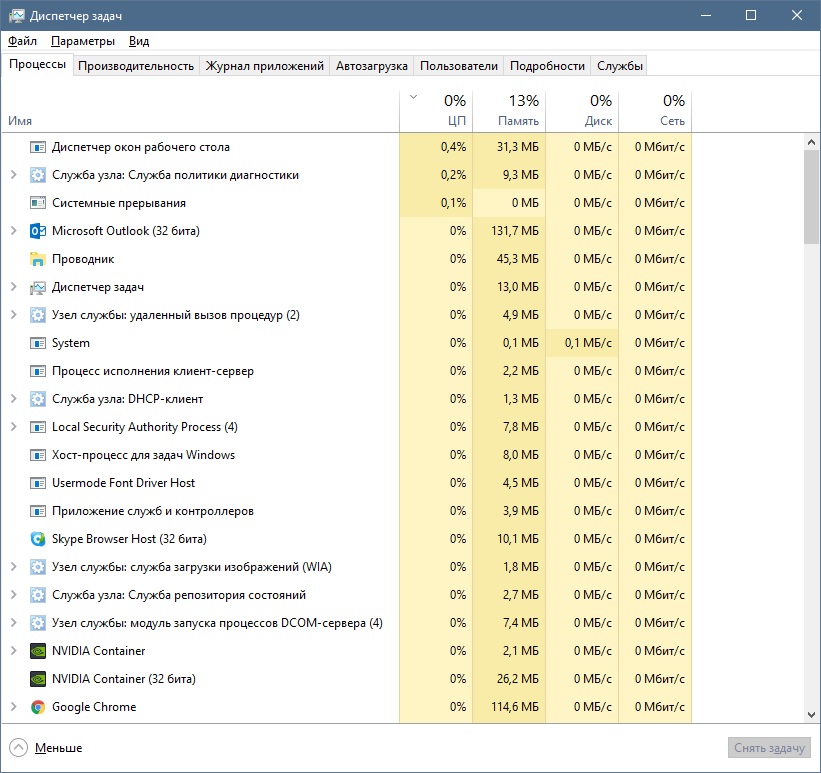The width and height of the screenshot is (821, 773).
Task: Click the Диспетчер задач row icon
Action: point(38,287)
